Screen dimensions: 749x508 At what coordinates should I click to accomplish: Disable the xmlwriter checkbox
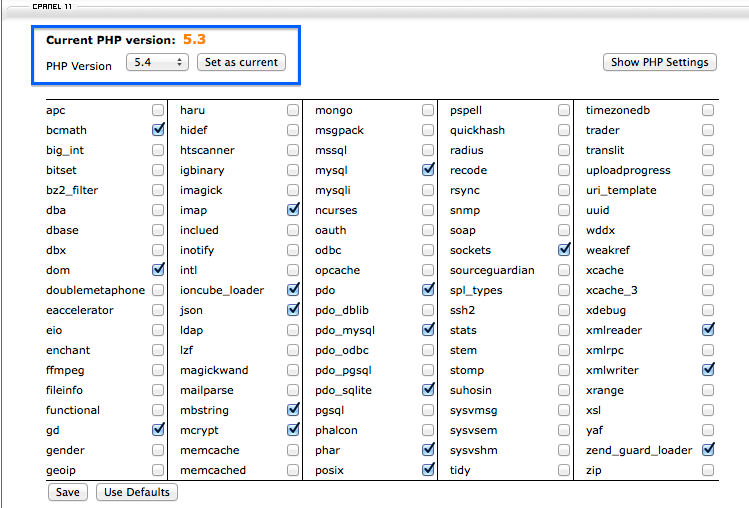pyautogui.click(x=708, y=370)
